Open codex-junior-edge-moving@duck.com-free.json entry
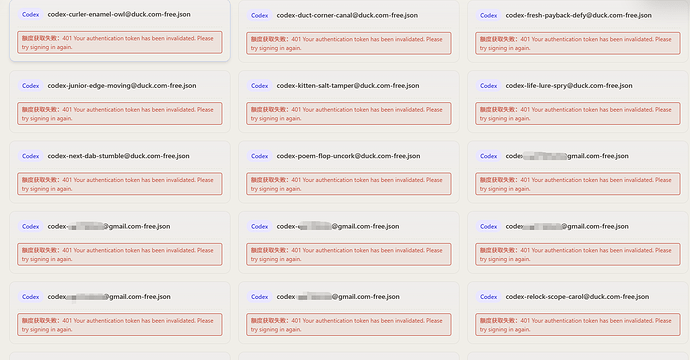Viewport: 690px width, 360px height. 122,86
